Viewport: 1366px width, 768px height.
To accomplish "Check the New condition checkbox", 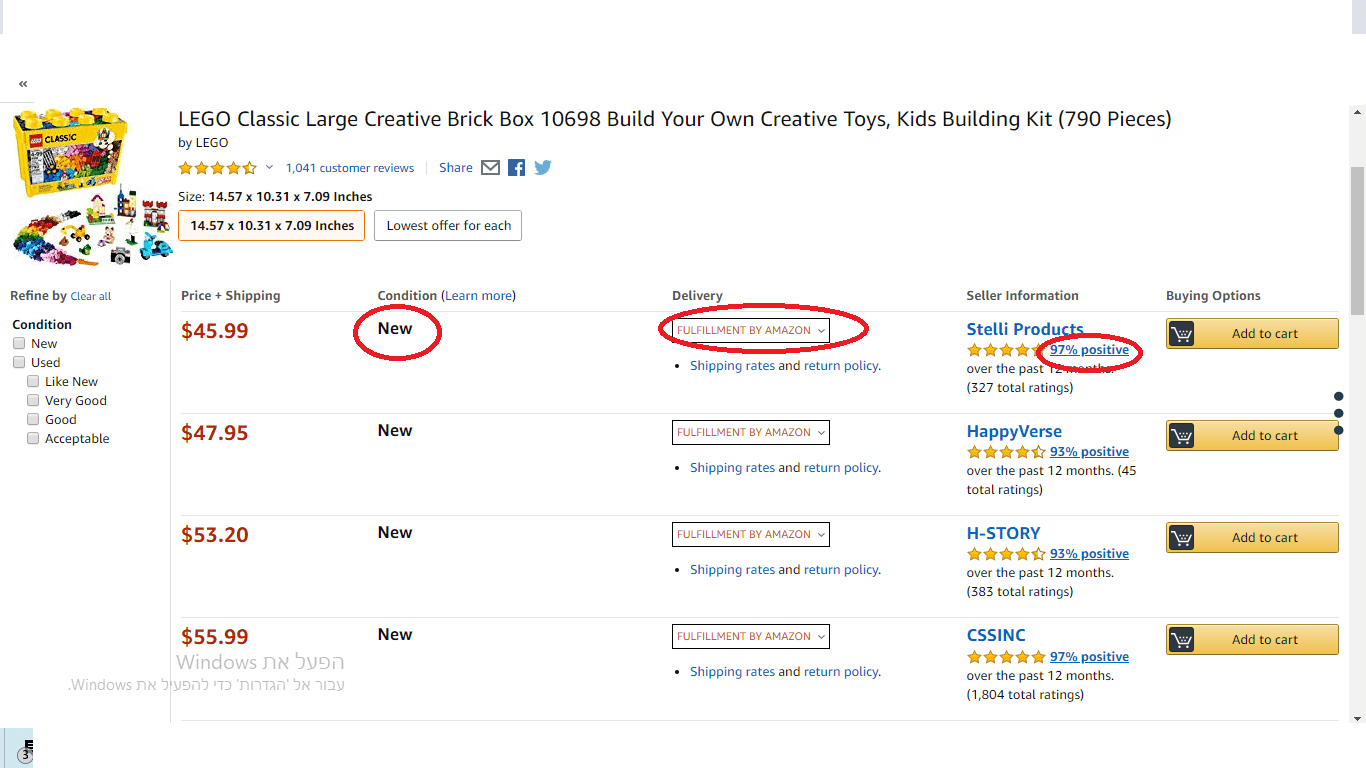I will pyautogui.click(x=19, y=344).
